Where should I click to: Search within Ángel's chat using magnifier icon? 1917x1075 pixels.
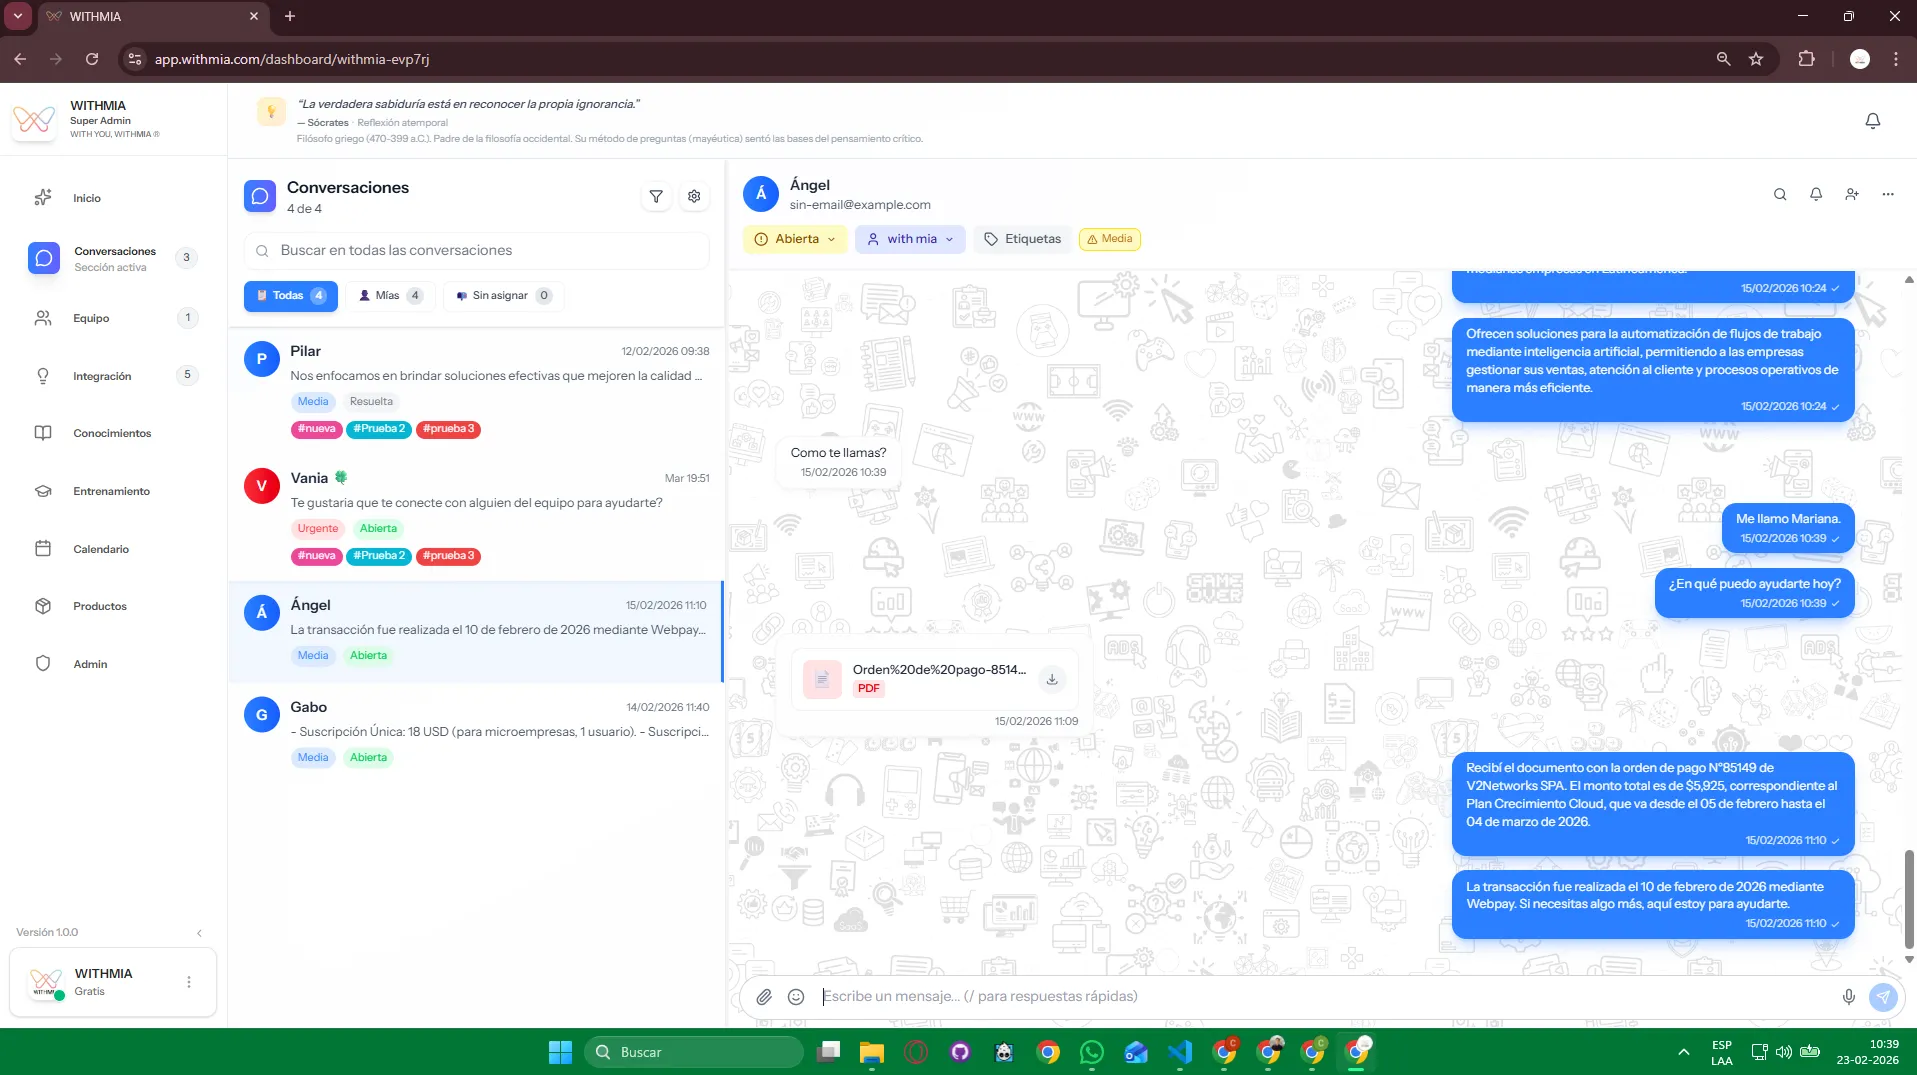coord(1780,195)
